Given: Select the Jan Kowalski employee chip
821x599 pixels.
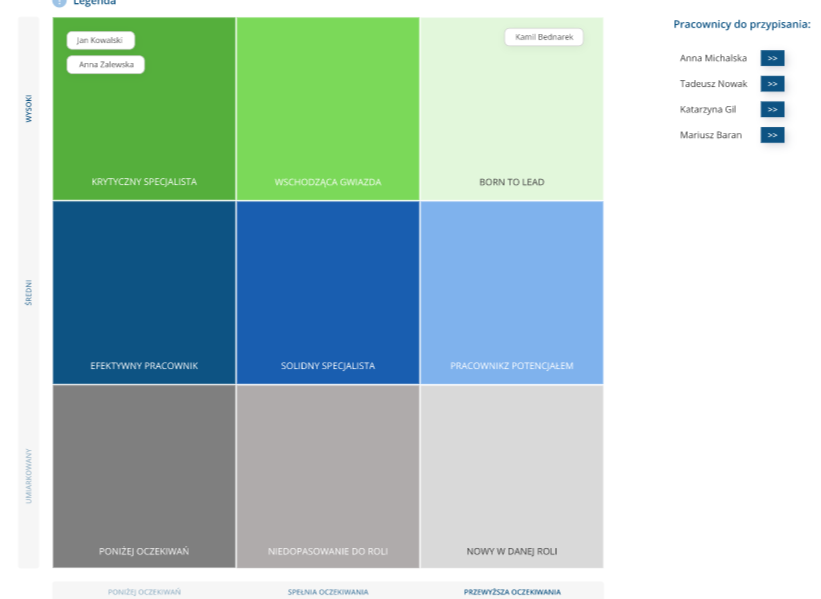Looking at the screenshot, I should click(x=101, y=40).
